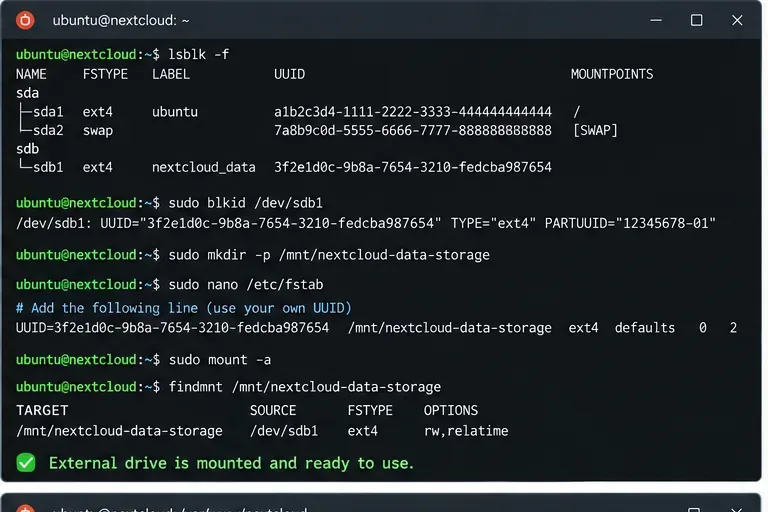
Task: Click UUID a1b2c3d4-1111-2222-3333-444444444444
Action: (x=413, y=112)
